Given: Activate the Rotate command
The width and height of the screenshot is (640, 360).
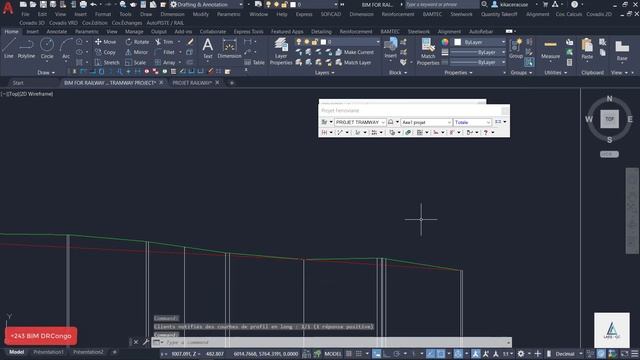Looking at the screenshot, I should pos(137,42).
